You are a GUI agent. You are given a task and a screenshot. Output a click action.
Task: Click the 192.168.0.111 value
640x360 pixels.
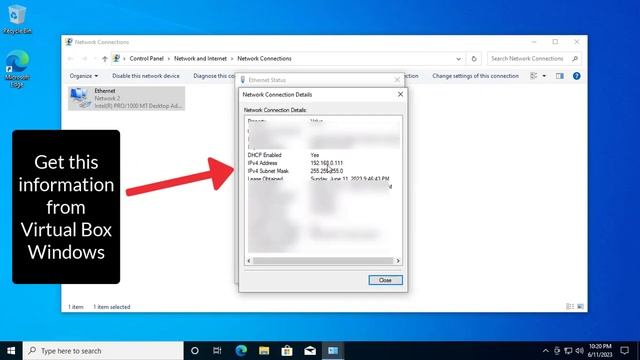pos(327,163)
